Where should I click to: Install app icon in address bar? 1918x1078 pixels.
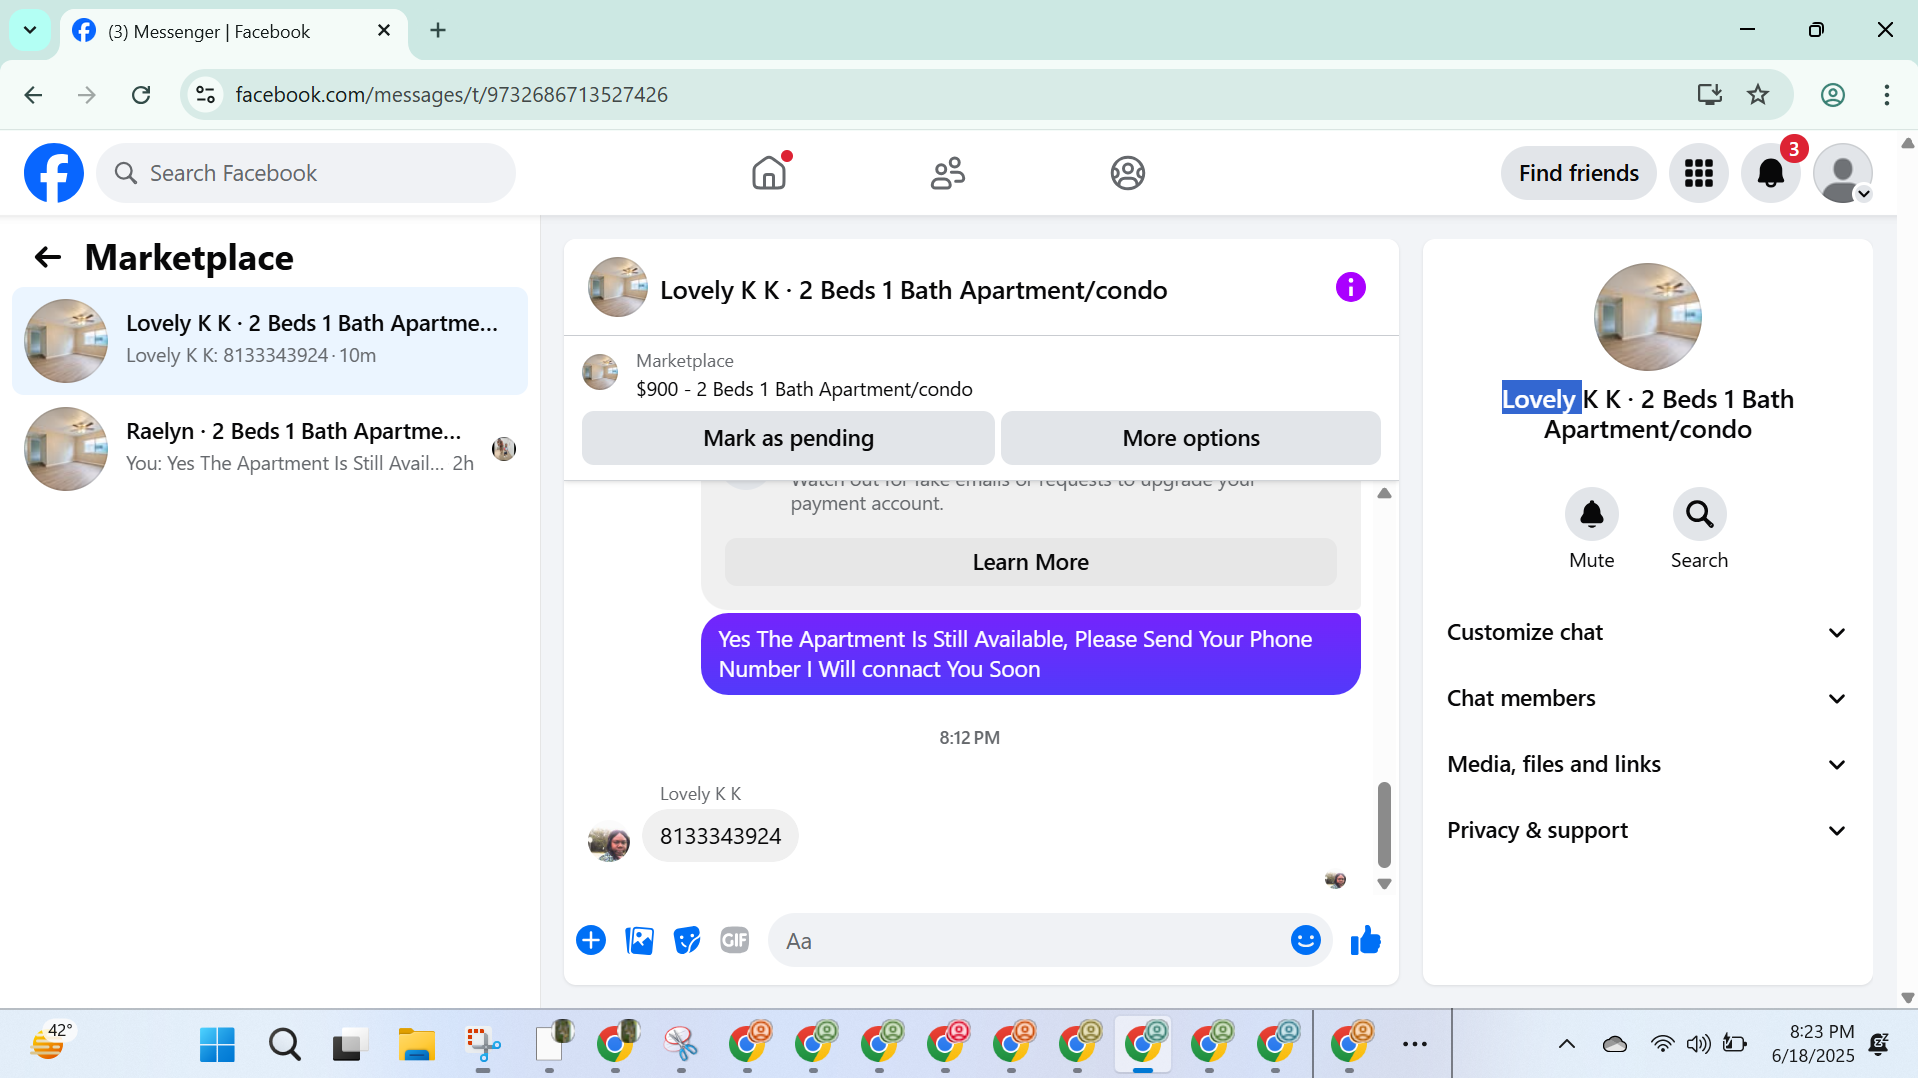pos(1709,95)
